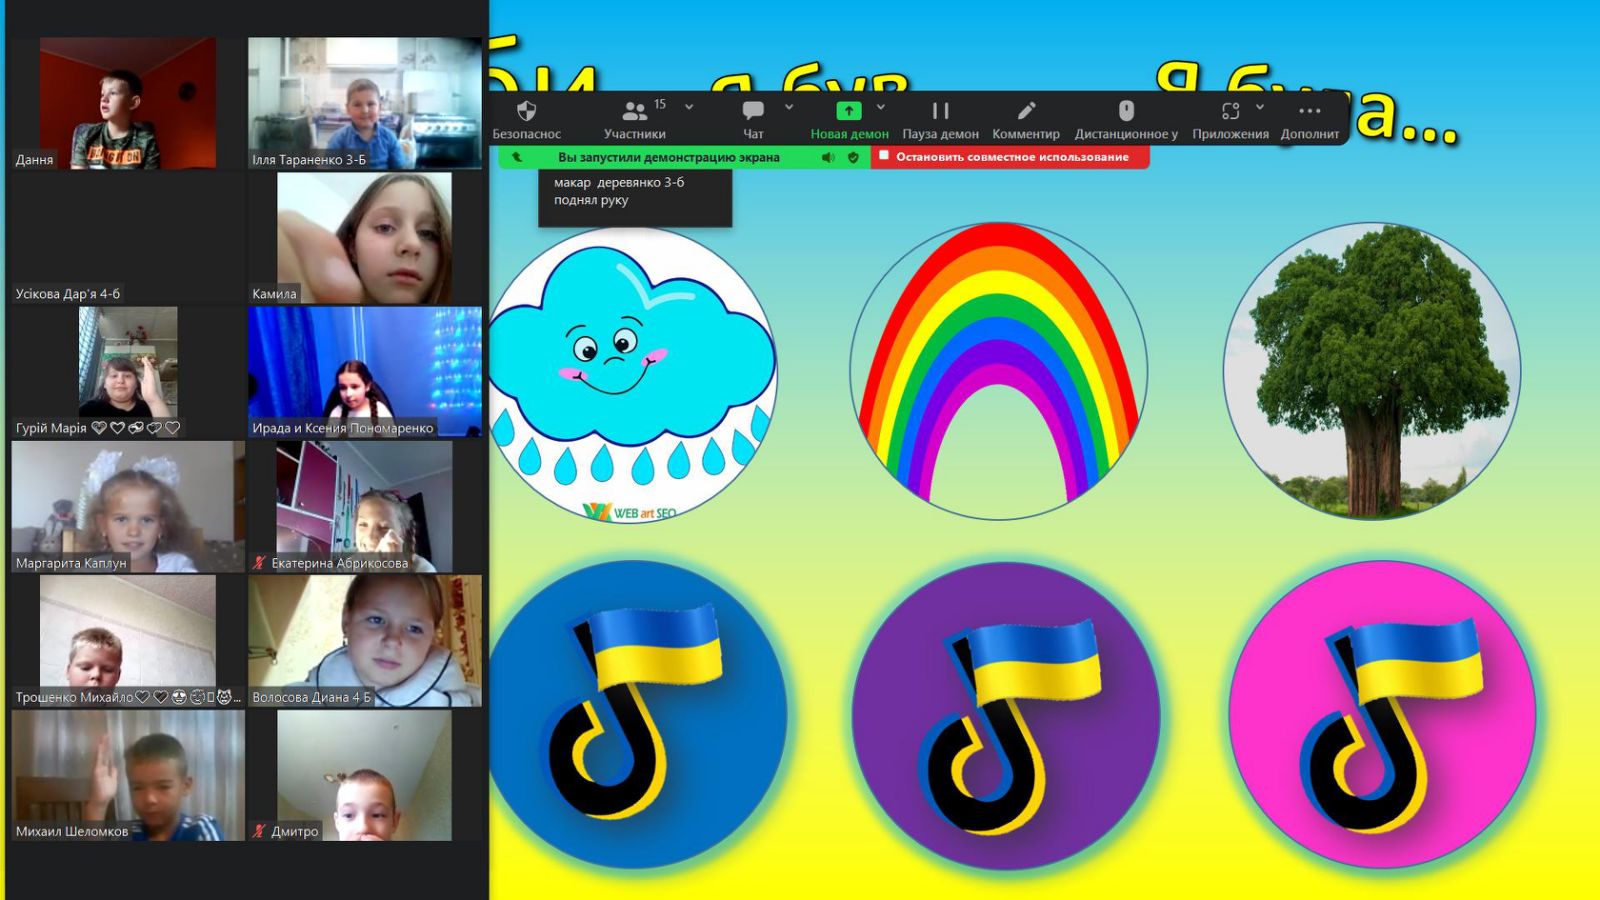This screenshot has height=900, width=1600.
Task: Open the Участники participants panel
Action: click(635, 119)
